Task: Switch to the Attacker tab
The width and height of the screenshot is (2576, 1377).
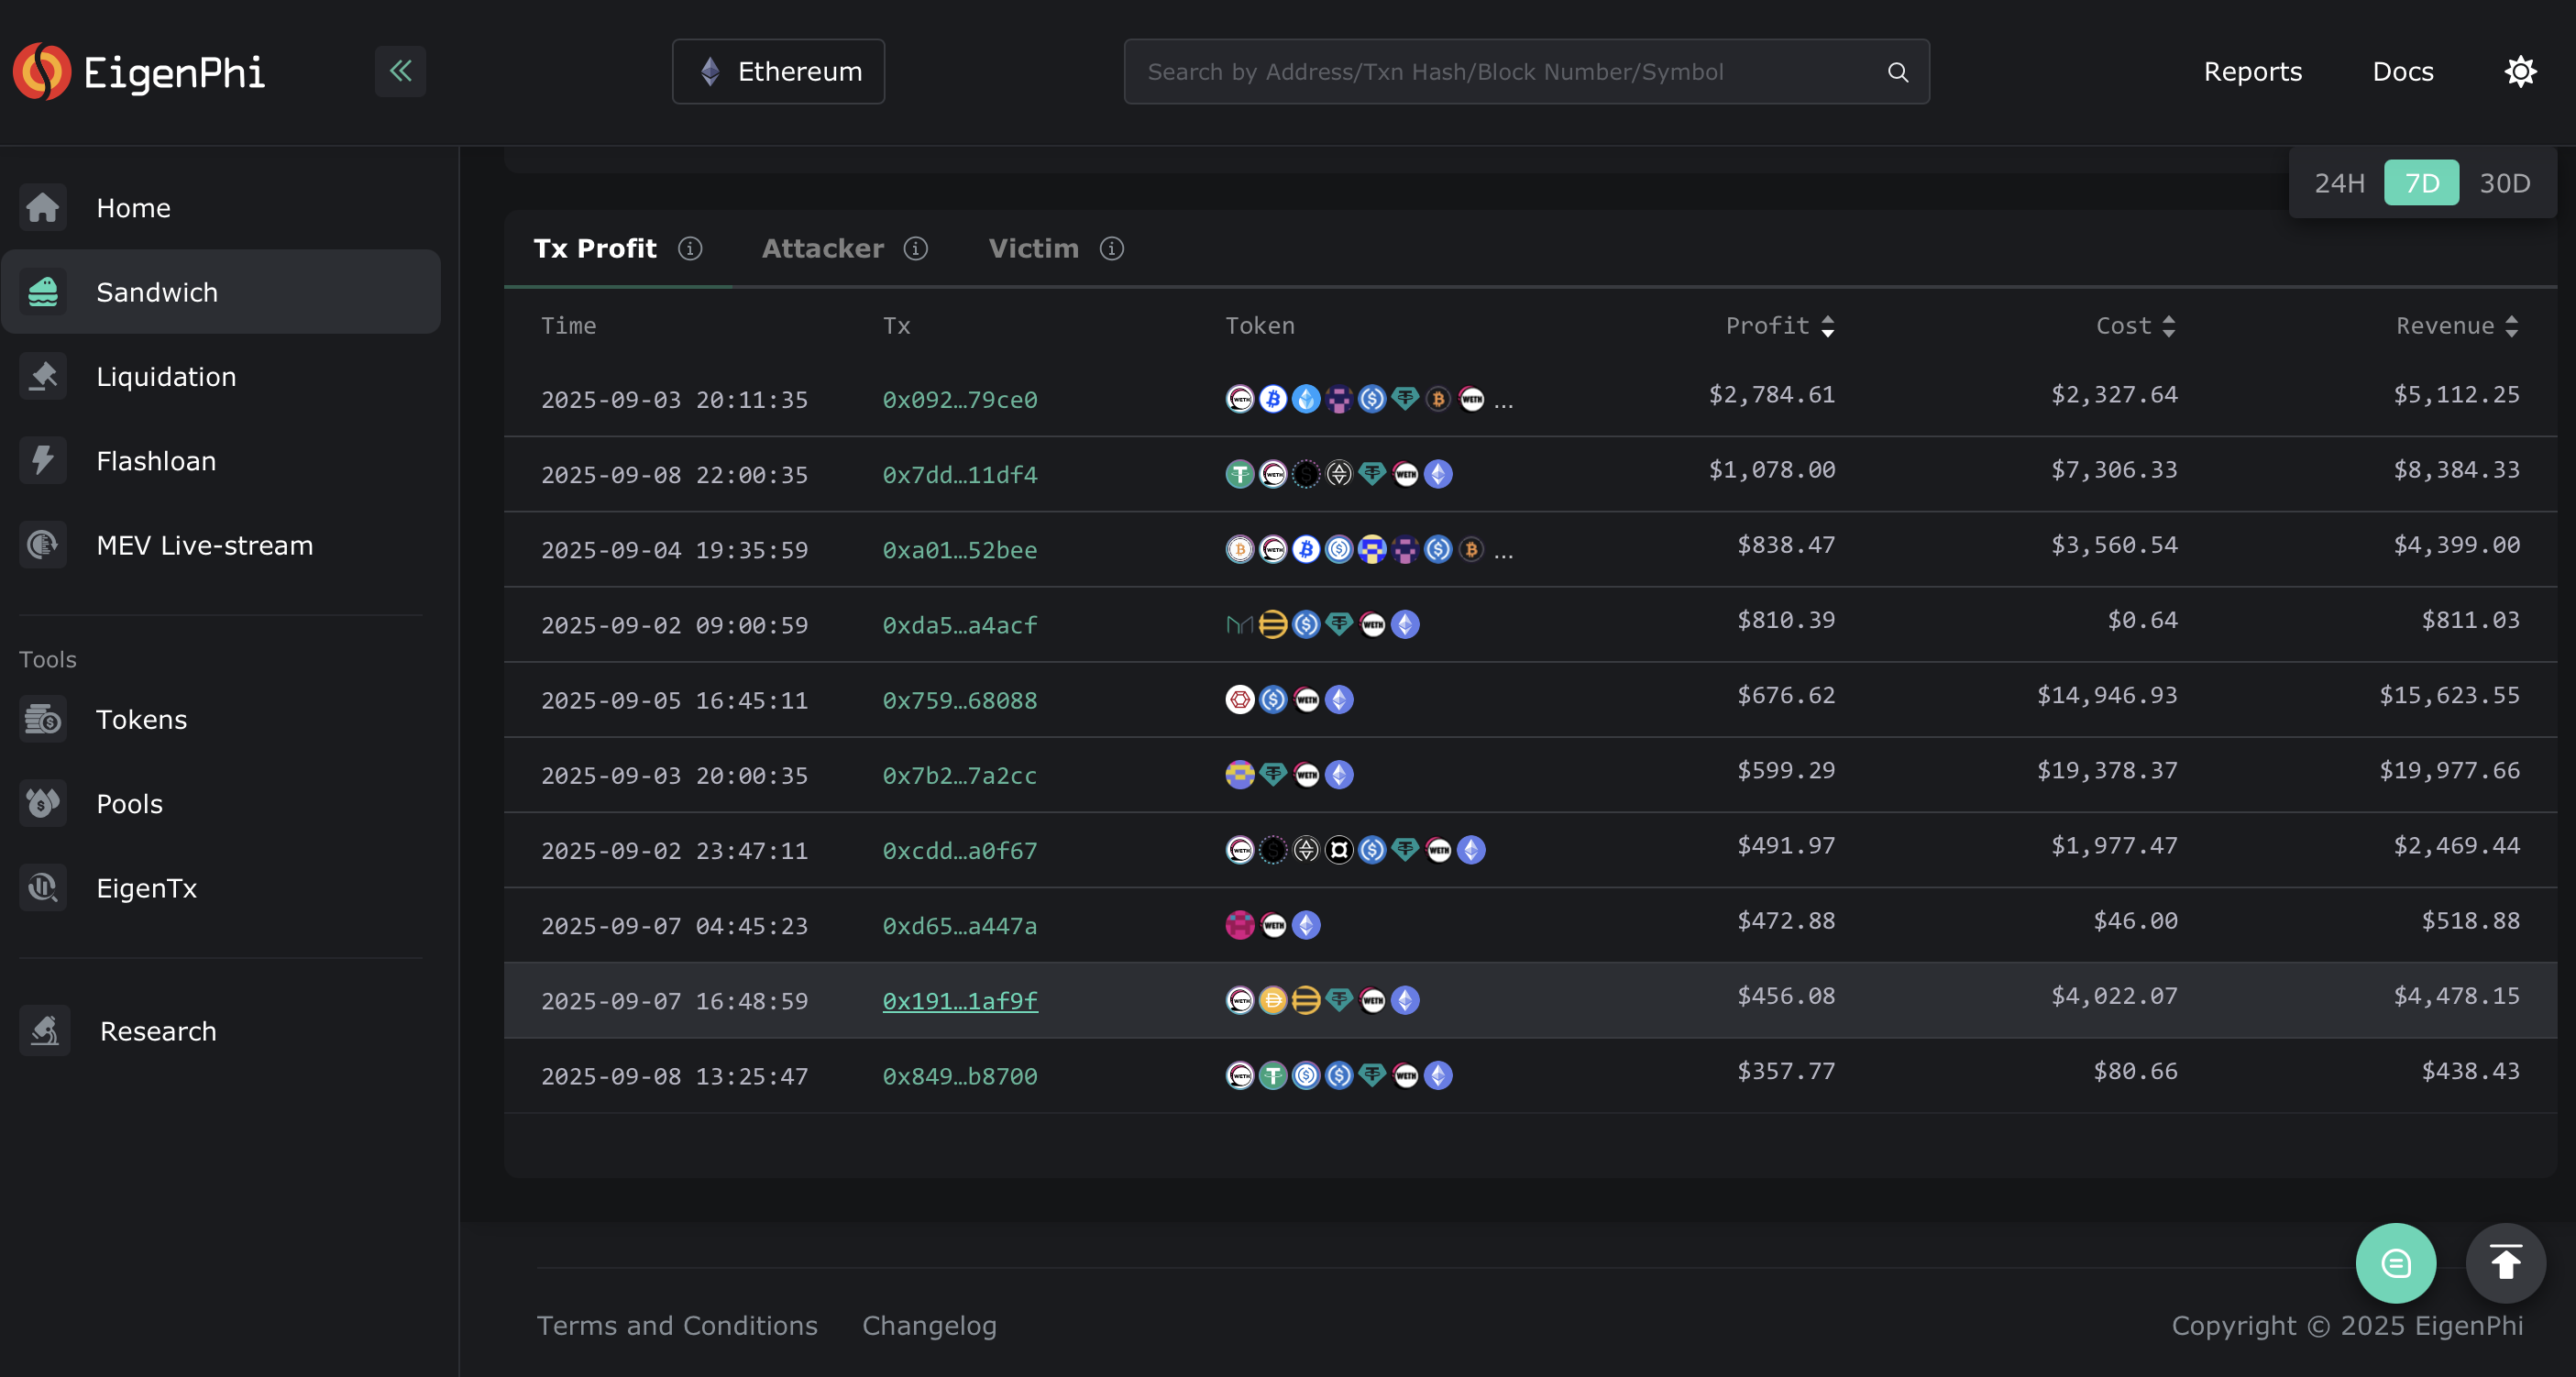Action: [822, 248]
